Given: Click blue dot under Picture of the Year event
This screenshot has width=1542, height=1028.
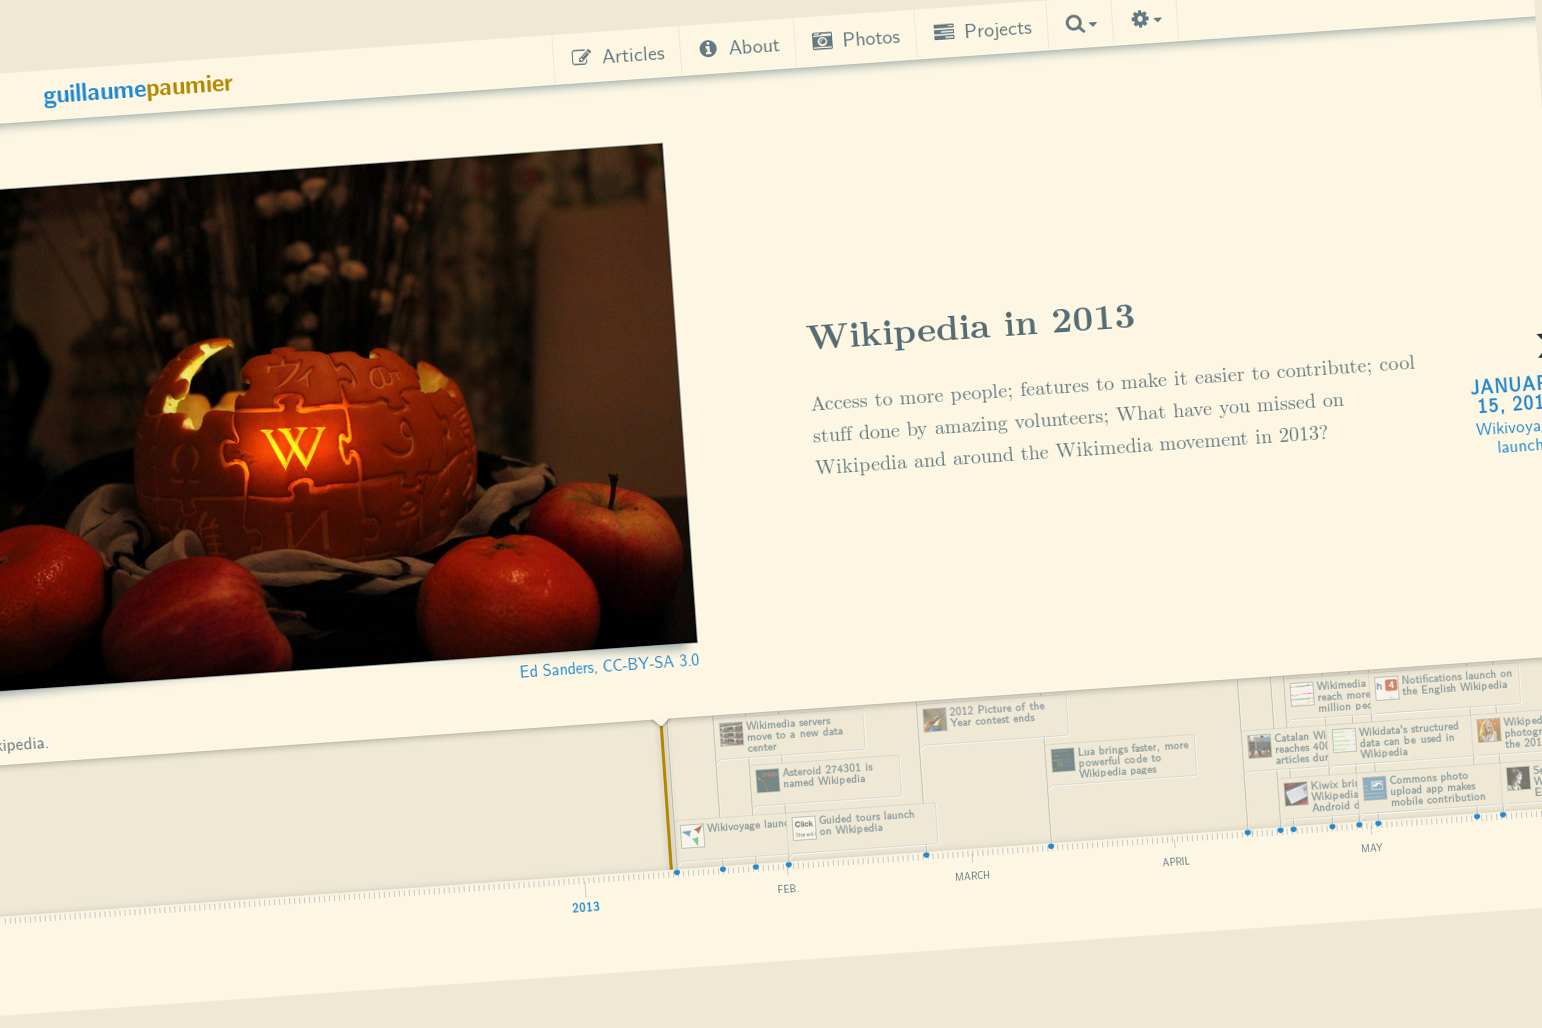Looking at the screenshot, I should click(926, 855).
